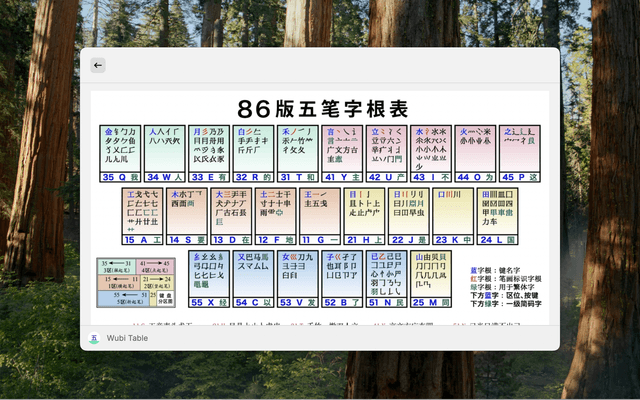Click the 14 S key cell
The image size is (640, 400).
tap(186, 216)
